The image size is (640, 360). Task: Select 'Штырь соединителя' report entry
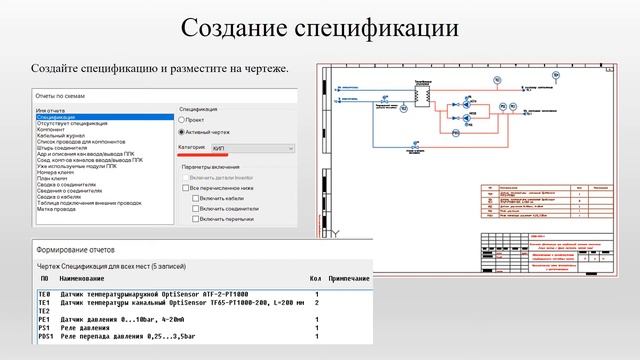pyautogui.click(x=62, y=148)
